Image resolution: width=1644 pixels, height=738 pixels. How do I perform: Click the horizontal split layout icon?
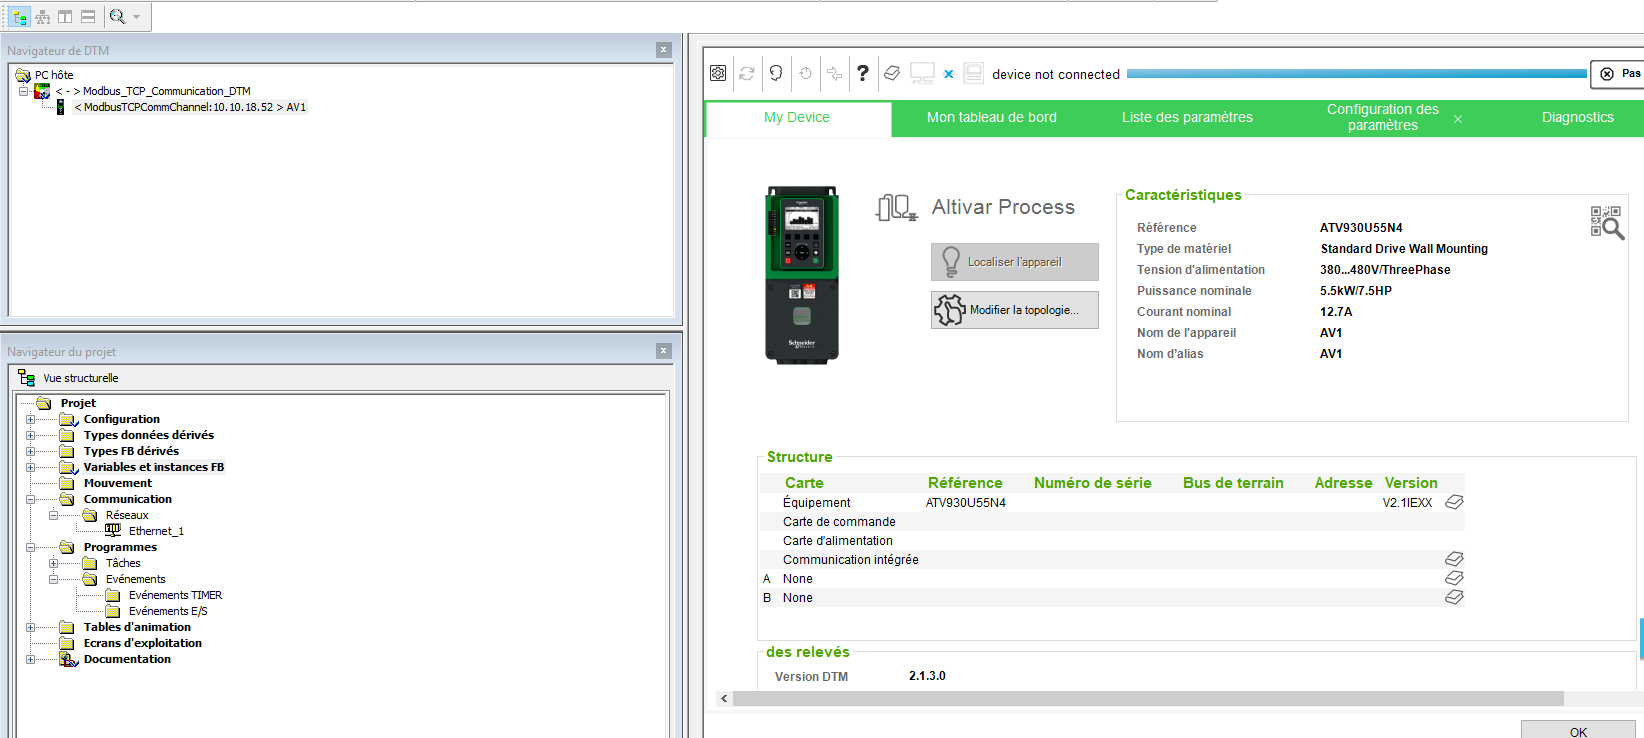click(x=88, y=16)
